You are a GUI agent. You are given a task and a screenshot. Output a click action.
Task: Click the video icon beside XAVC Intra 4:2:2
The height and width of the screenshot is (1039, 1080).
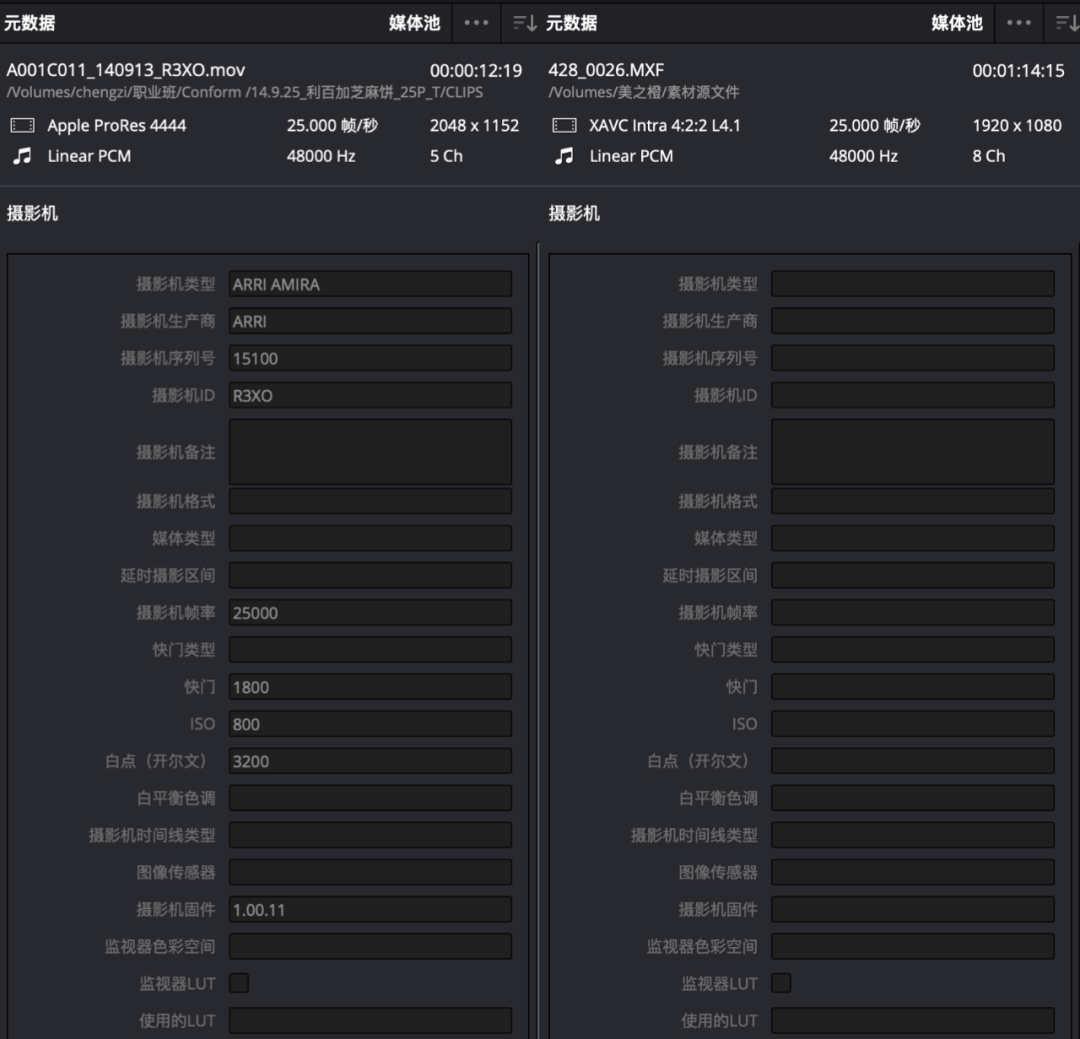[564, 126]
